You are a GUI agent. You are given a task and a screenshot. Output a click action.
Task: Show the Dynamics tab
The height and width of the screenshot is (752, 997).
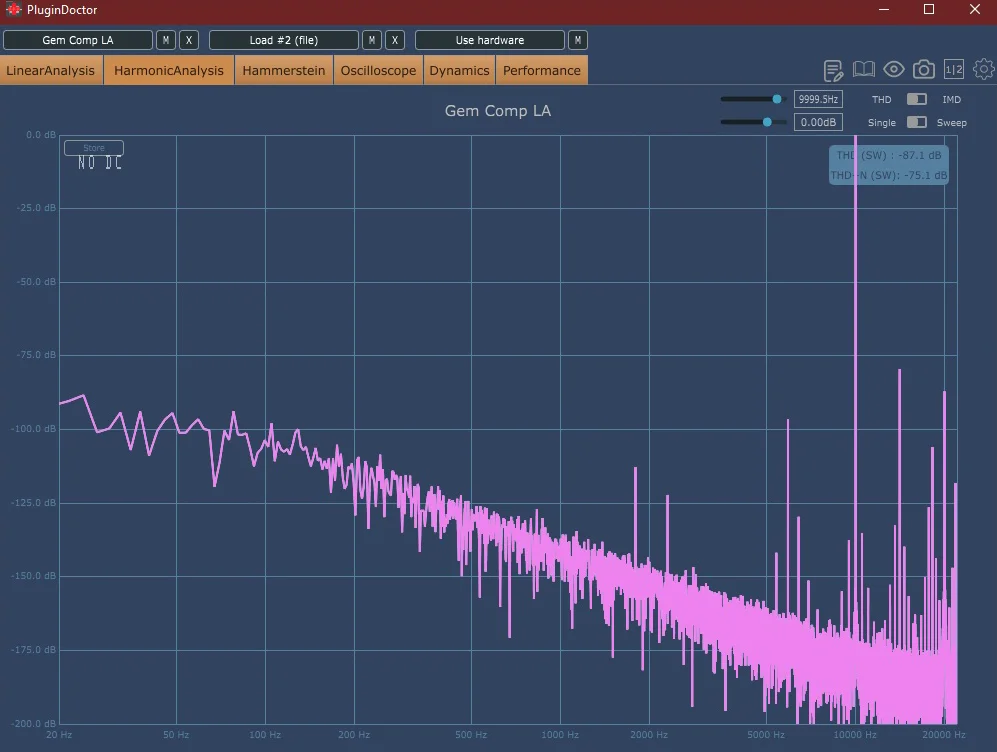tap(459, 71)
